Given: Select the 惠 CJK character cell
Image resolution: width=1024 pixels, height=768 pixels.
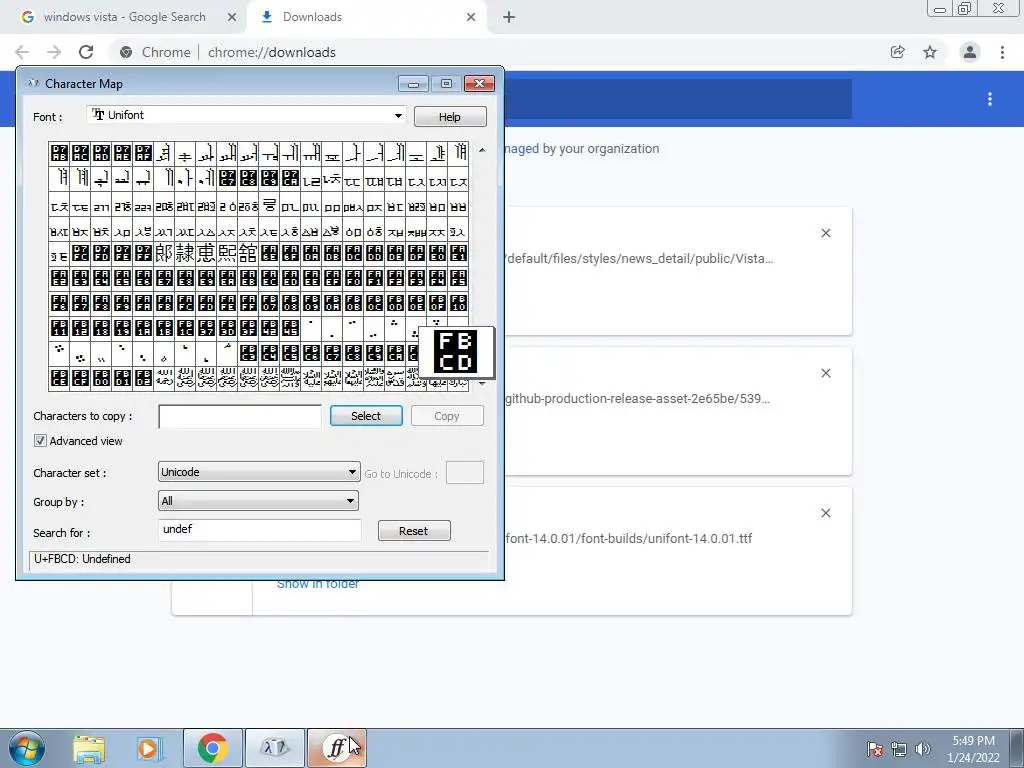Looking at the screenshot, I should (x=206, y=253).
